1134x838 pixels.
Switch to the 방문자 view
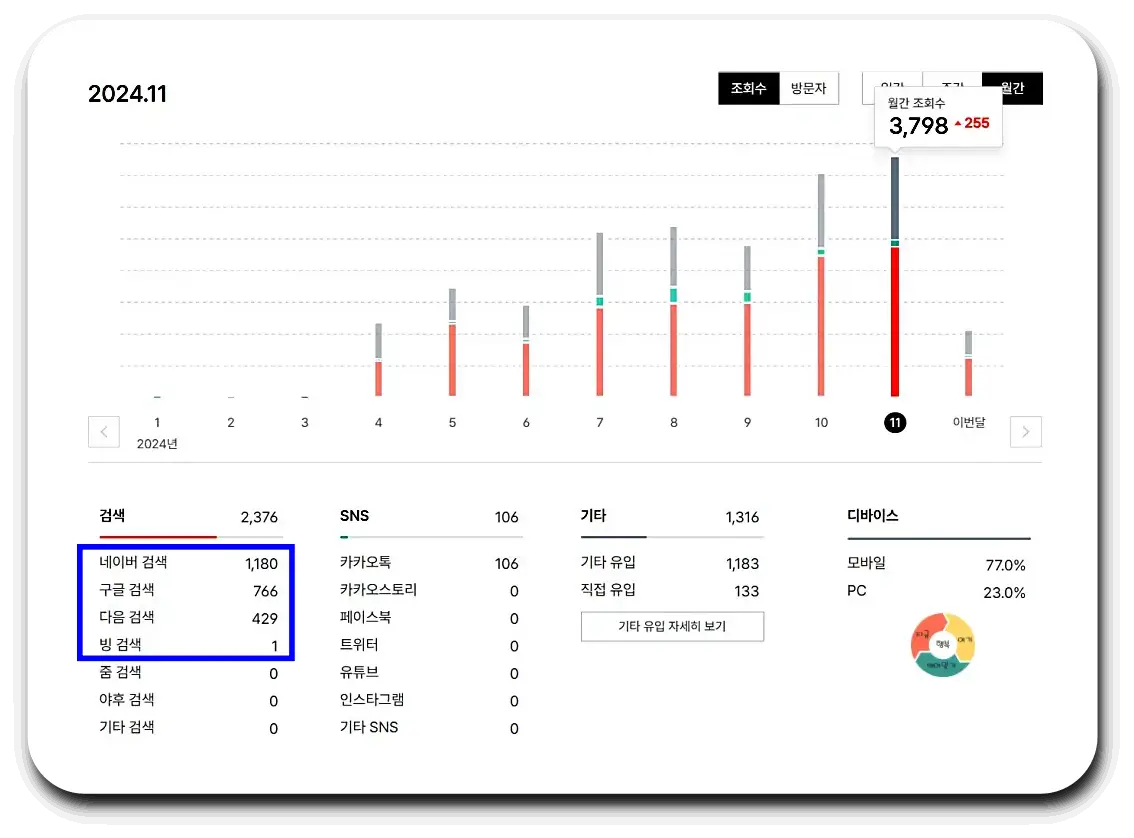pyautogui.click(x=810, y=88)
